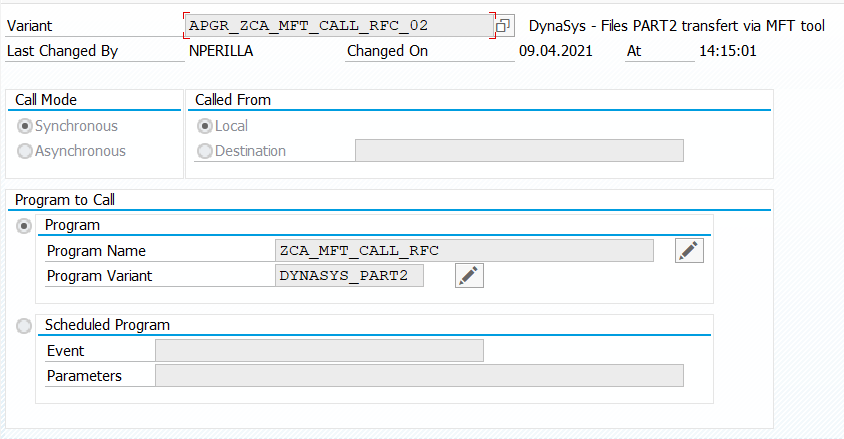
Task: Click the DynaSys variant description text
Action: [677, 26]
